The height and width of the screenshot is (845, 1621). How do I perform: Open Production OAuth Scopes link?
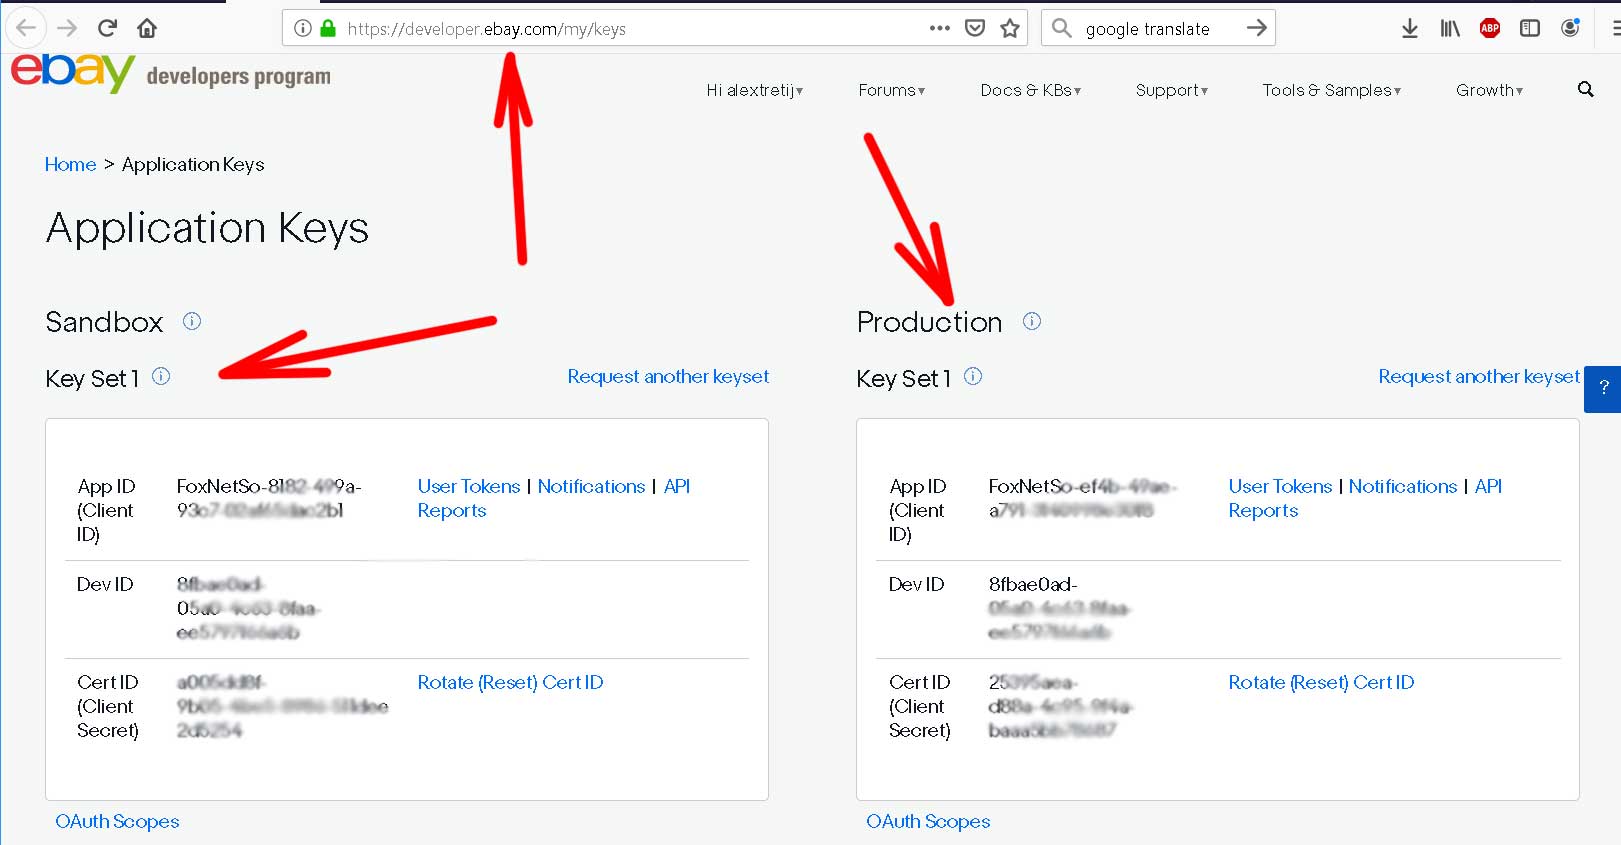point(928,821)
